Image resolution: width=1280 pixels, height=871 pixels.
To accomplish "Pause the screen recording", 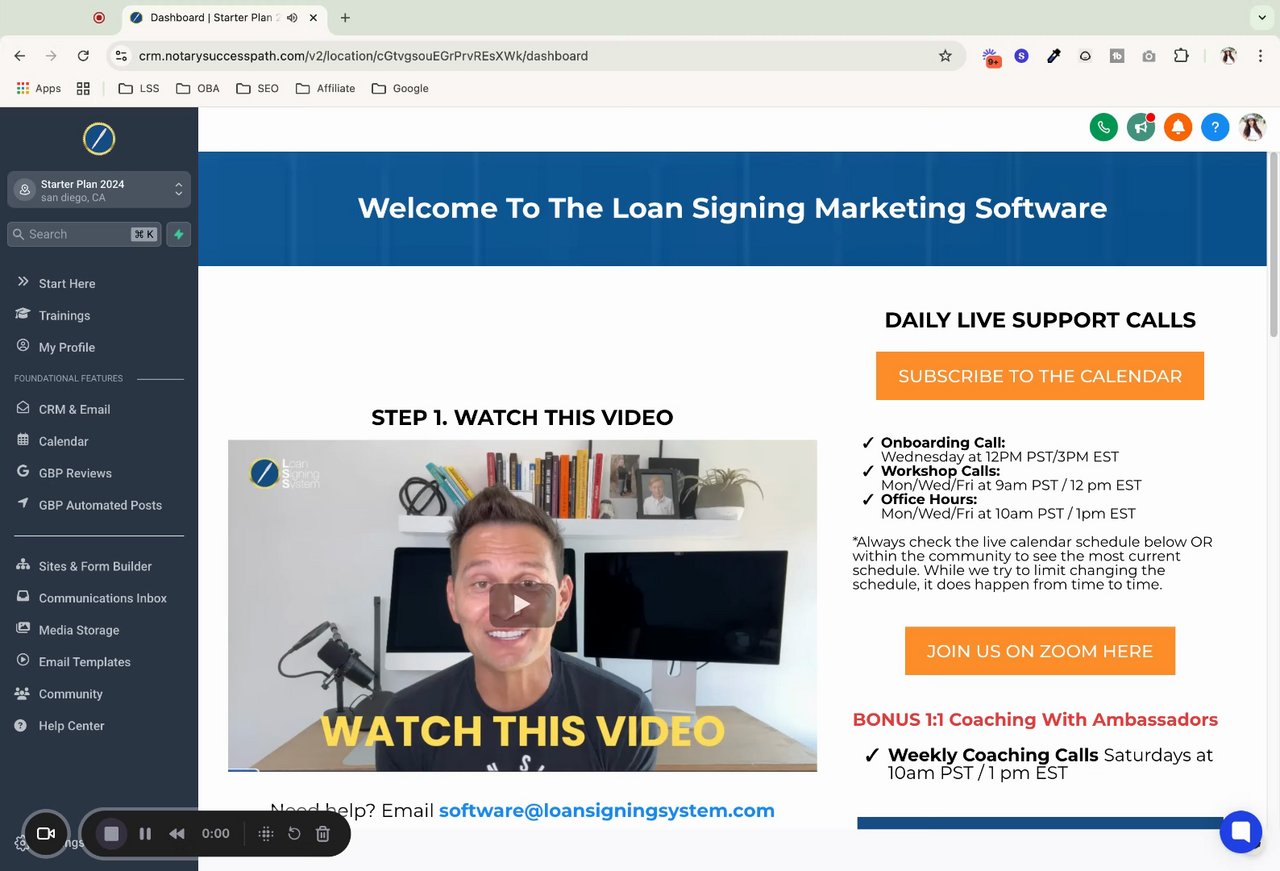I will pyautogui.click(x=145, y=834).
